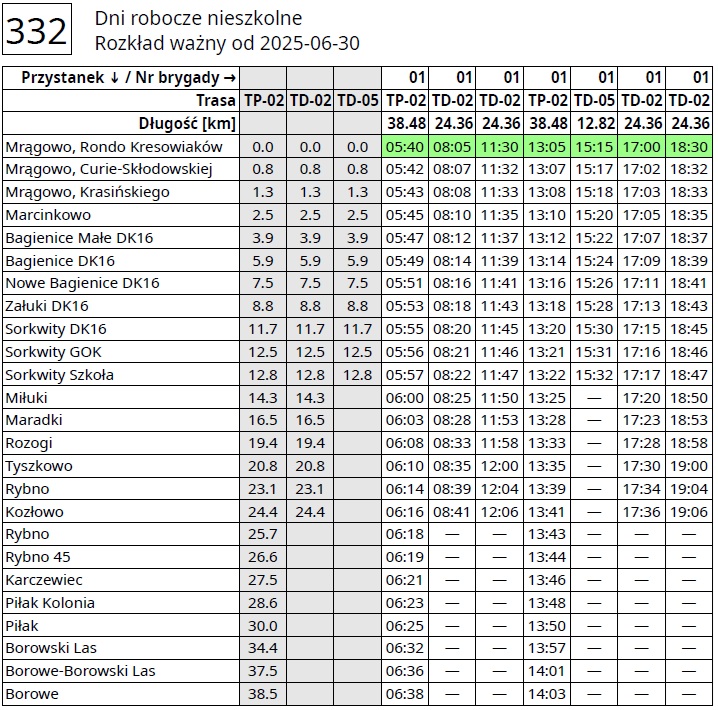This screenshot has height=710, width=718.
Task: Select stop 'Miłuki'
Action: pyautogui.click(x=26, y=398)
